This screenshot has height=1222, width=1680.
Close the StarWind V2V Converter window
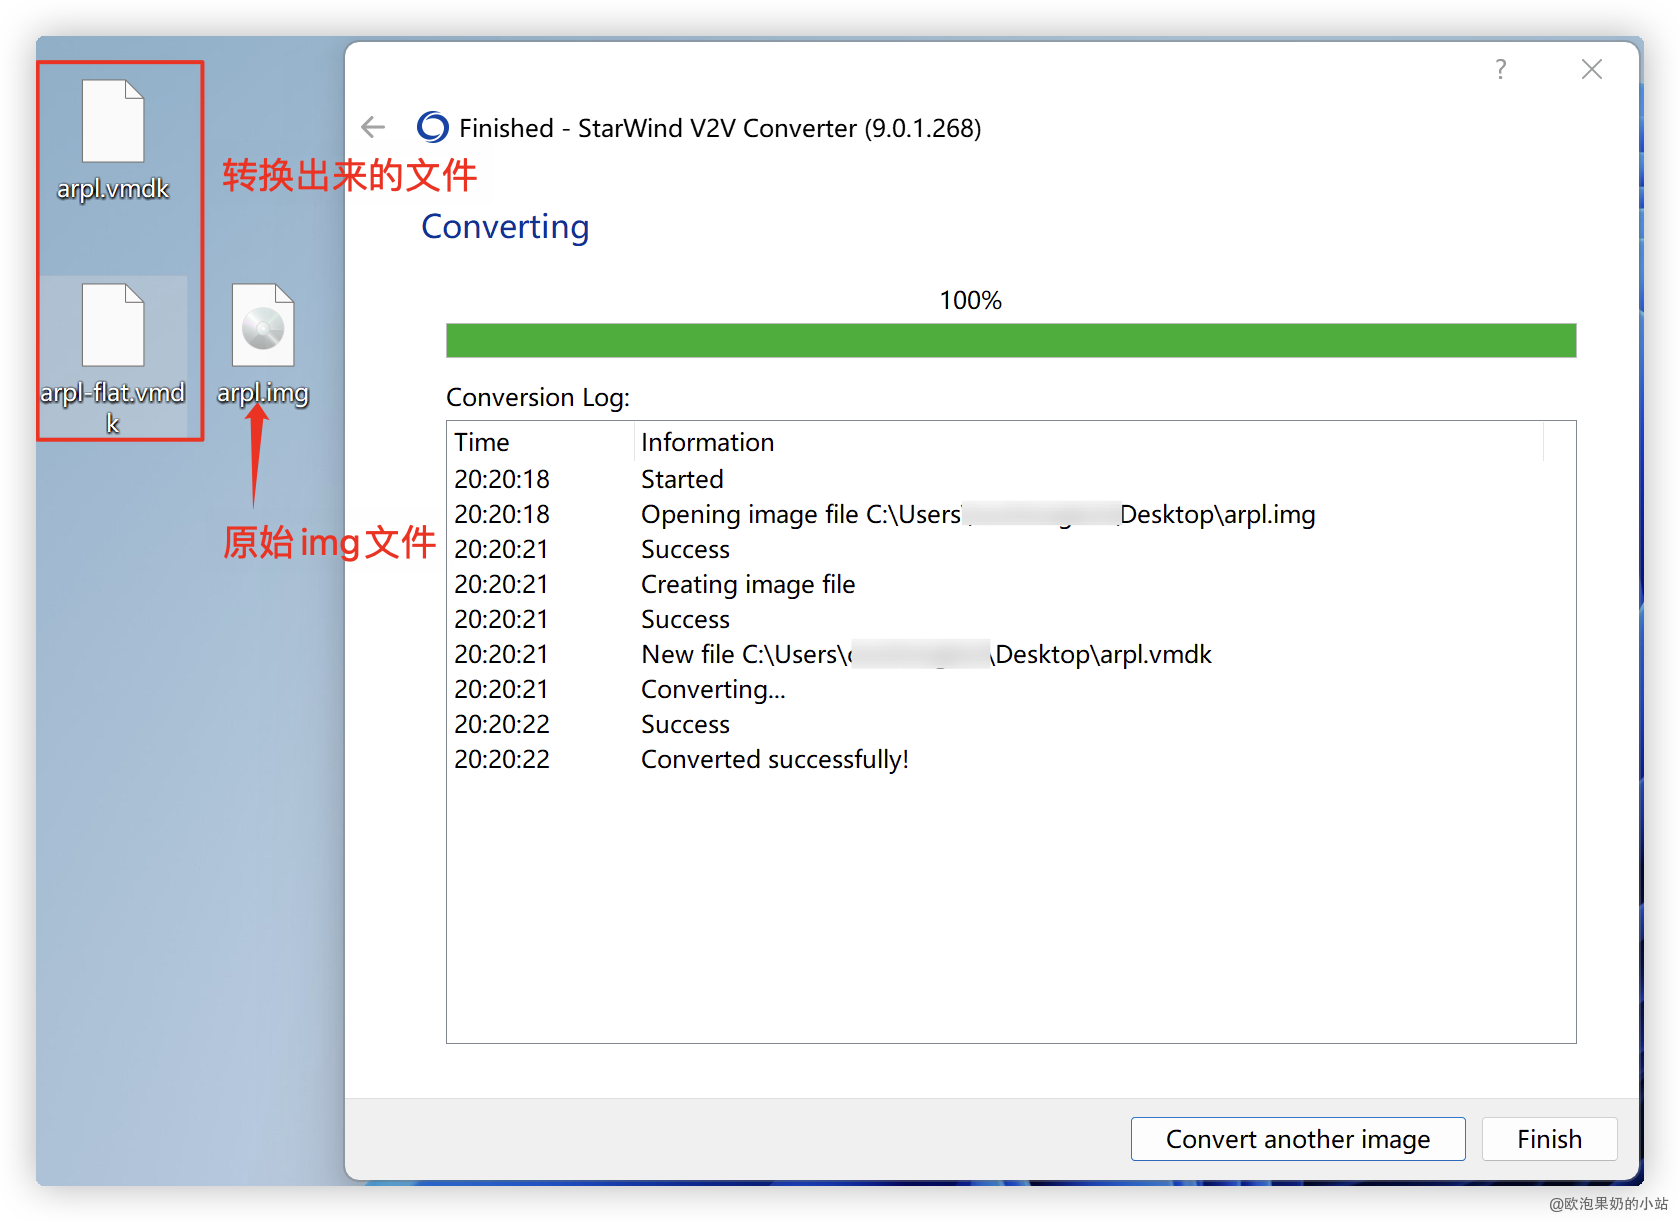coord(1592,69)
